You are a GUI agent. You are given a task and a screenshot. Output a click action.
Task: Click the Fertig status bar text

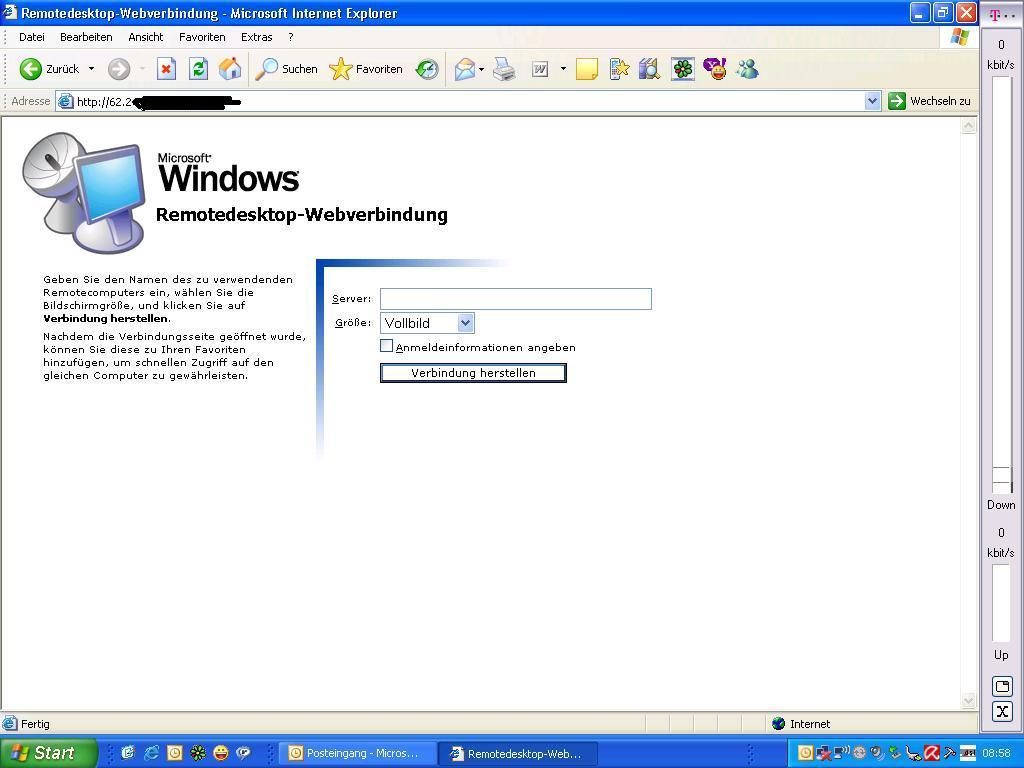click(35, 724)
